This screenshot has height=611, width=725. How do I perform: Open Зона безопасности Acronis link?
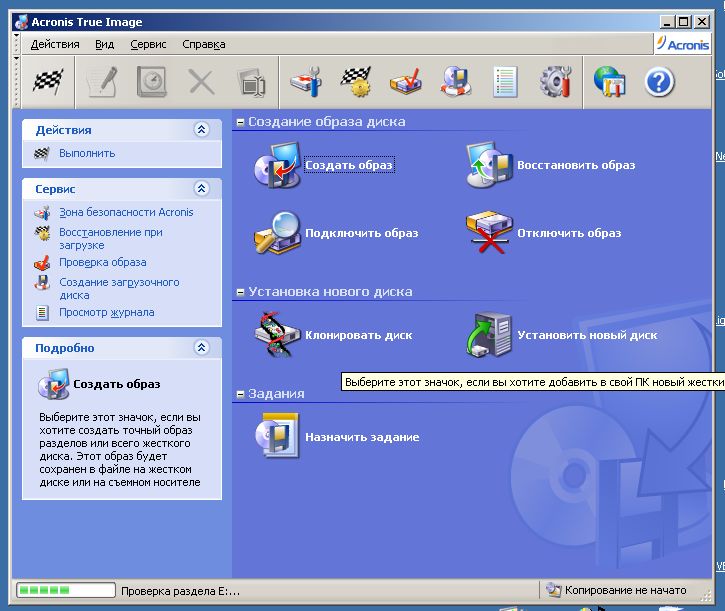point(126,212)
